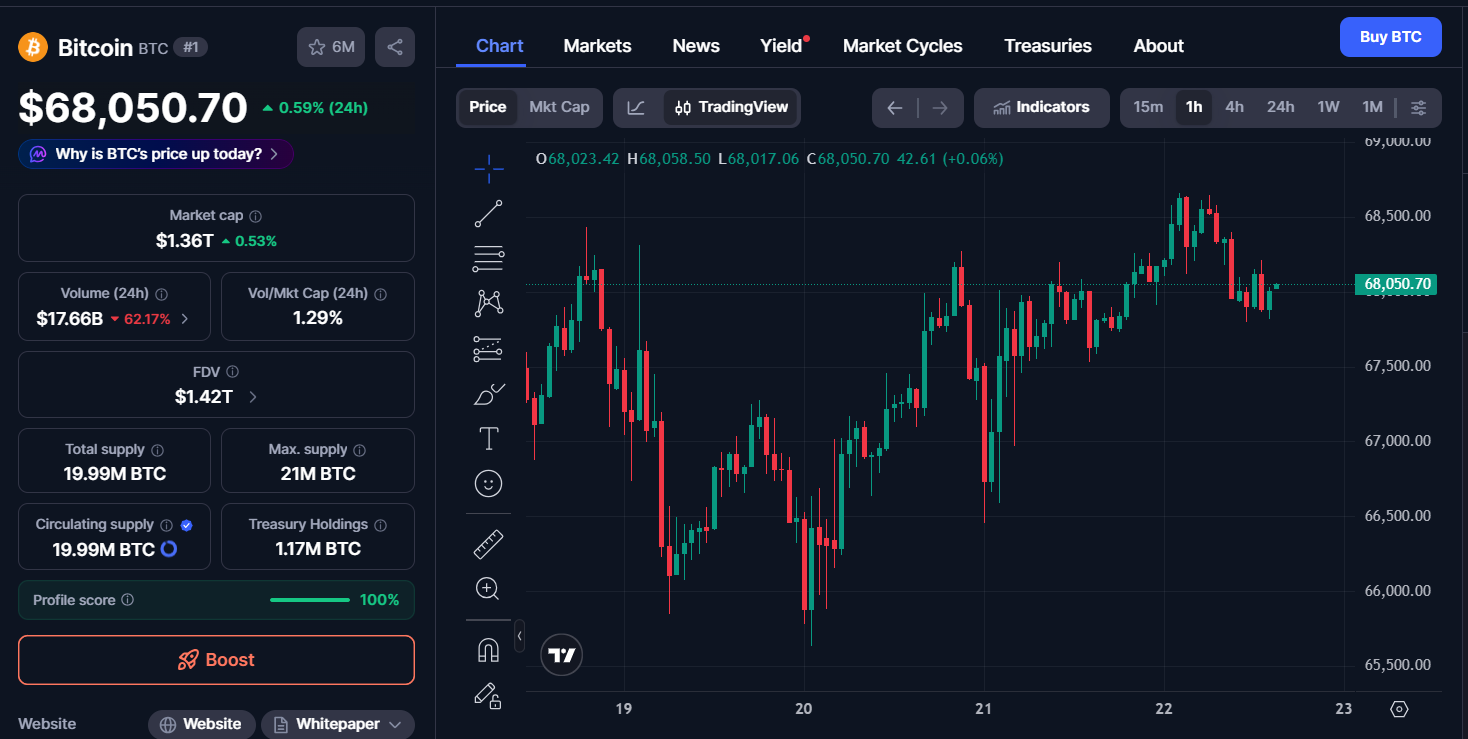Open the News tab

coord(696,46)
